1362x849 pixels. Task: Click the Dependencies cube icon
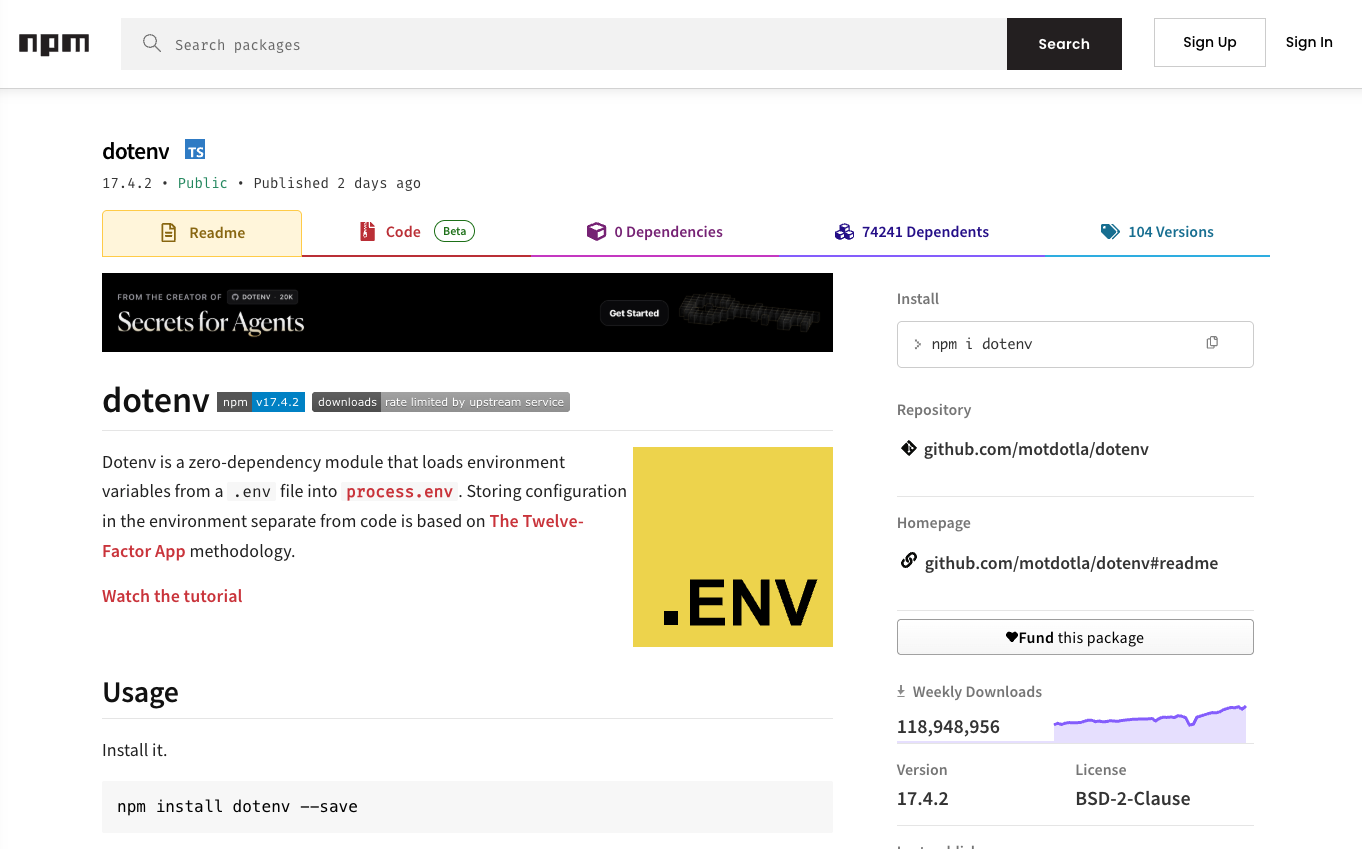(x=596, y=232)
